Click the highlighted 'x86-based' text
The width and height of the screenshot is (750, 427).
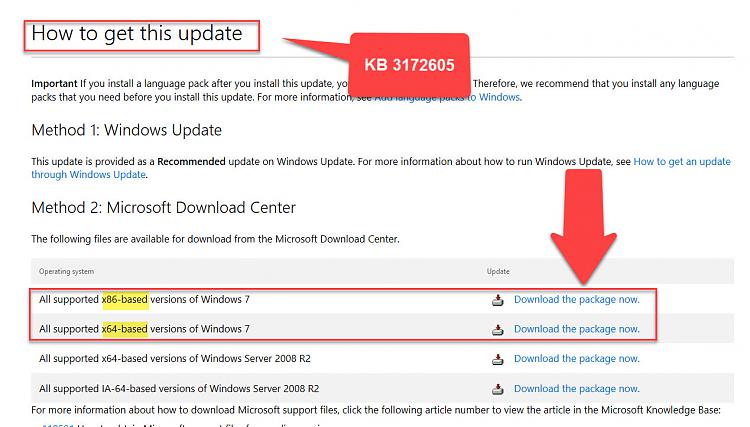(125, 299)
